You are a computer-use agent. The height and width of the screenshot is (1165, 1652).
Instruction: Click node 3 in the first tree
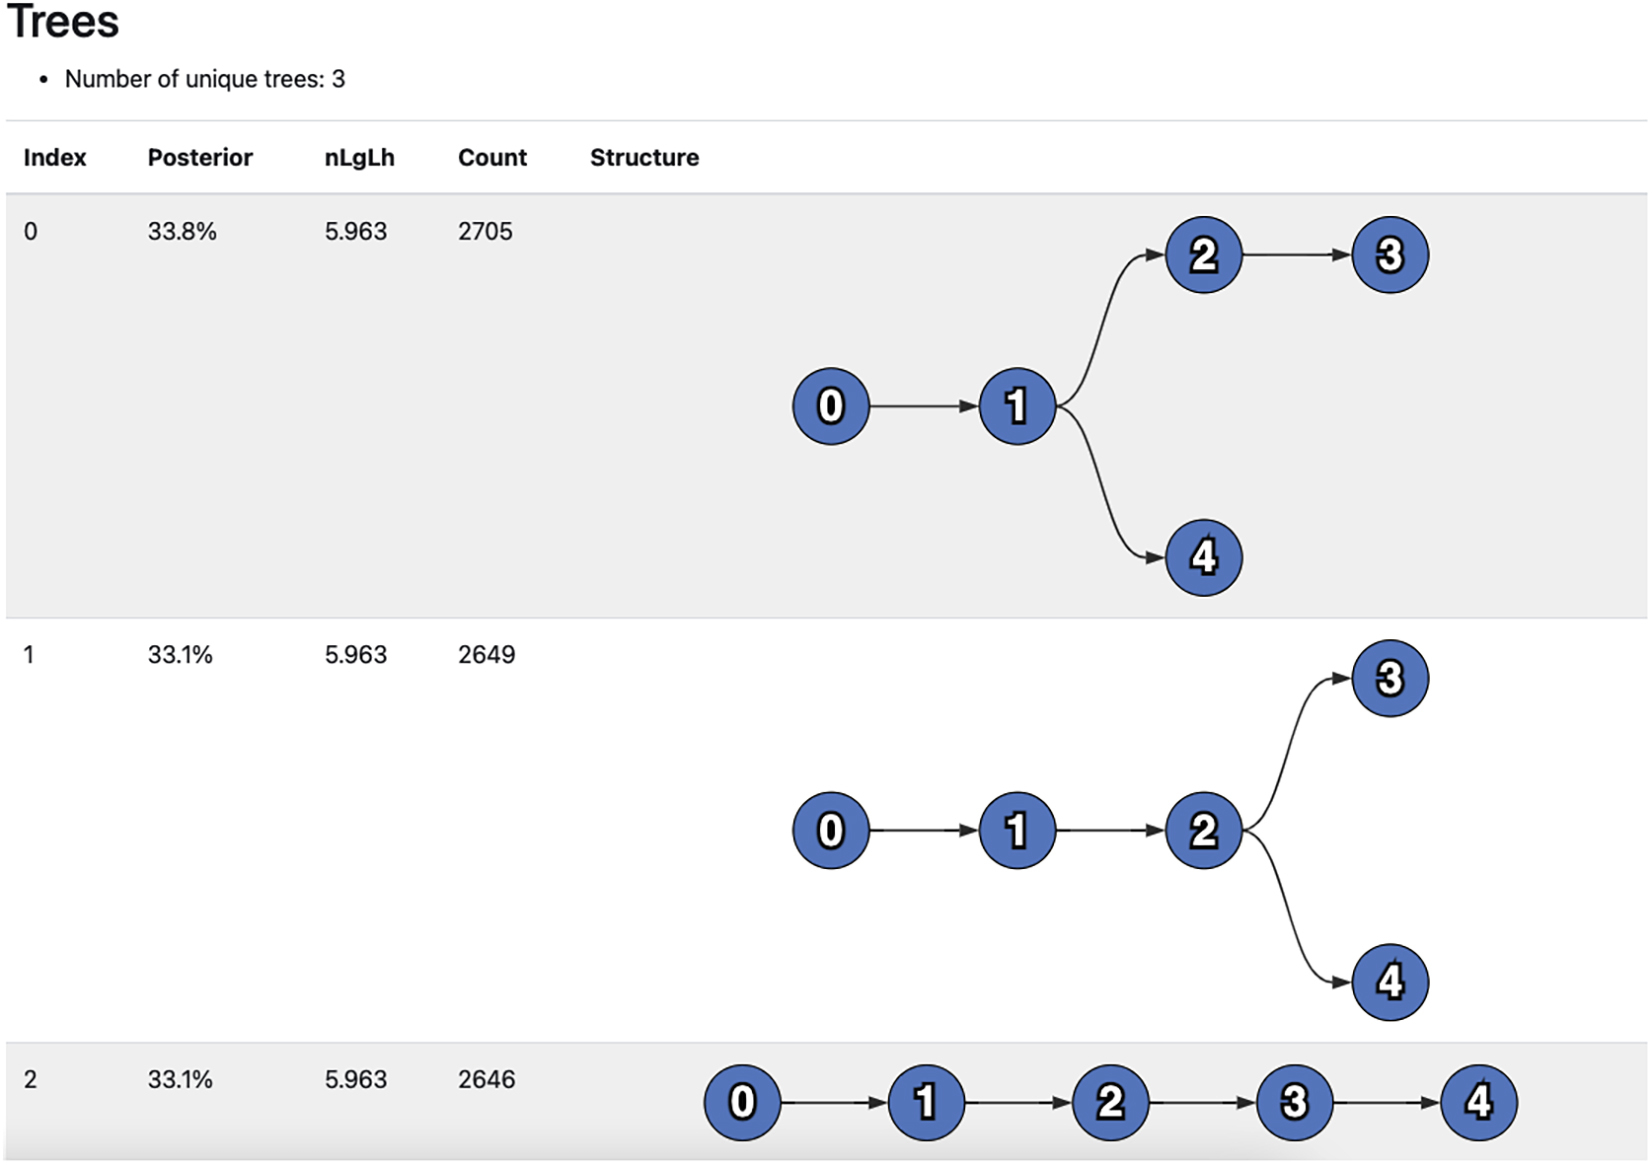click(x=1389, y=255)
